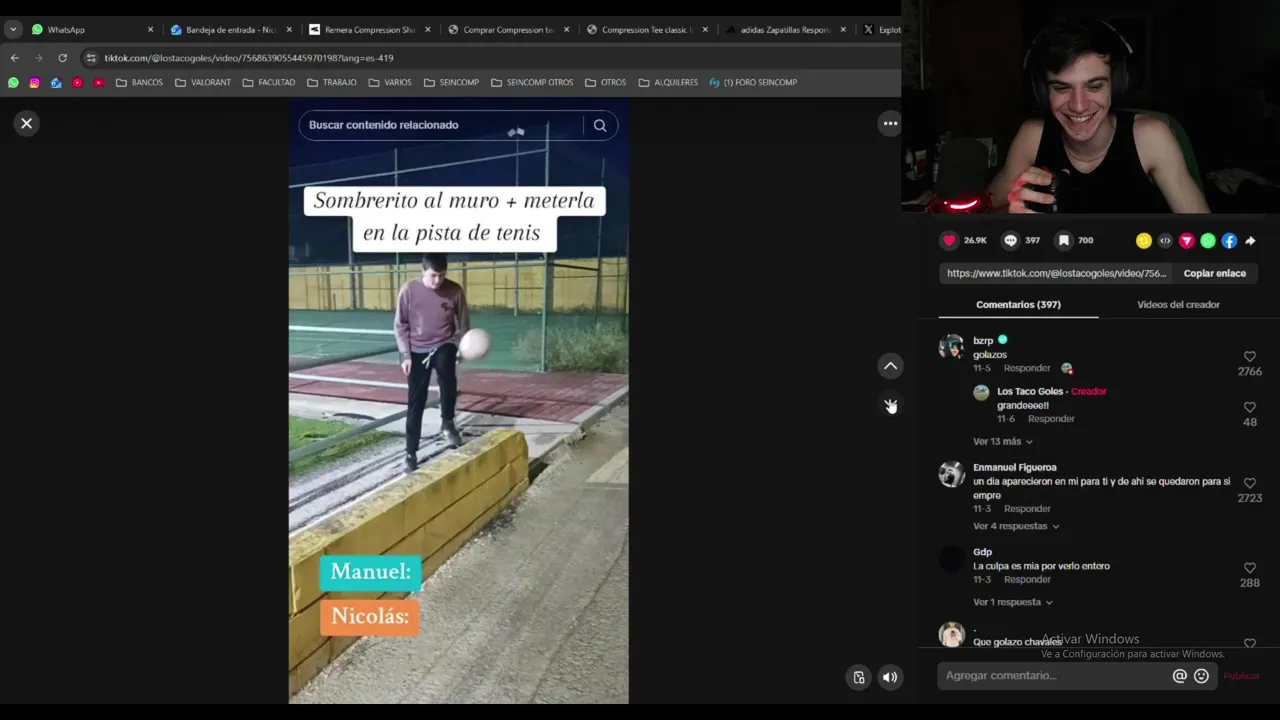
Task: Click Copiar enlace button
Action: point(1215,273)
